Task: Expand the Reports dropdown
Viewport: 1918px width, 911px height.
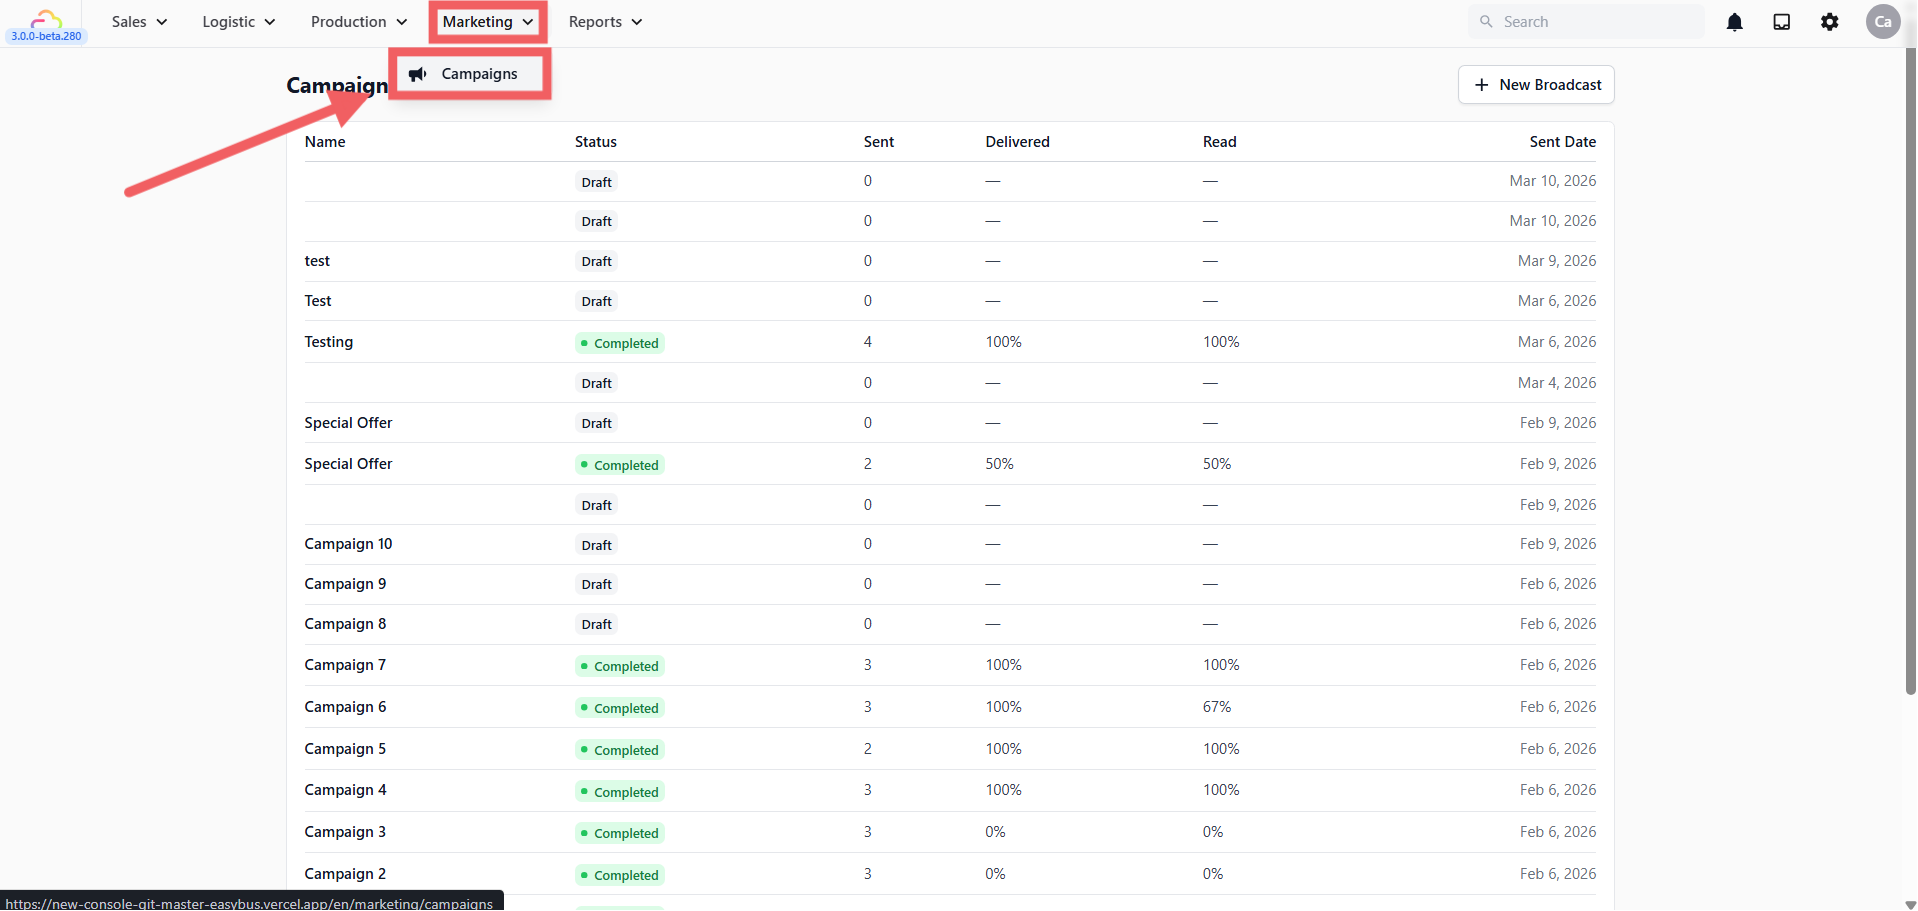Action: (605, 22)
